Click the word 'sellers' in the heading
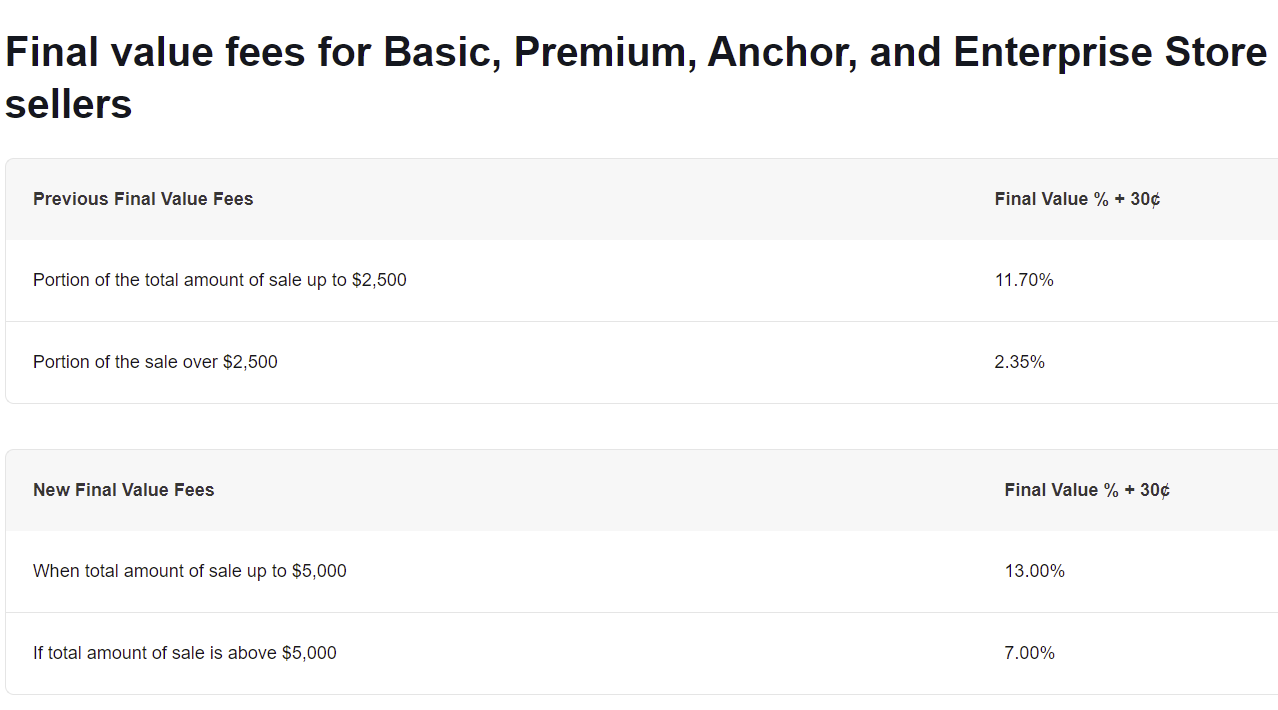Screen dimensions: 1278x710 (x=69, y=103)
